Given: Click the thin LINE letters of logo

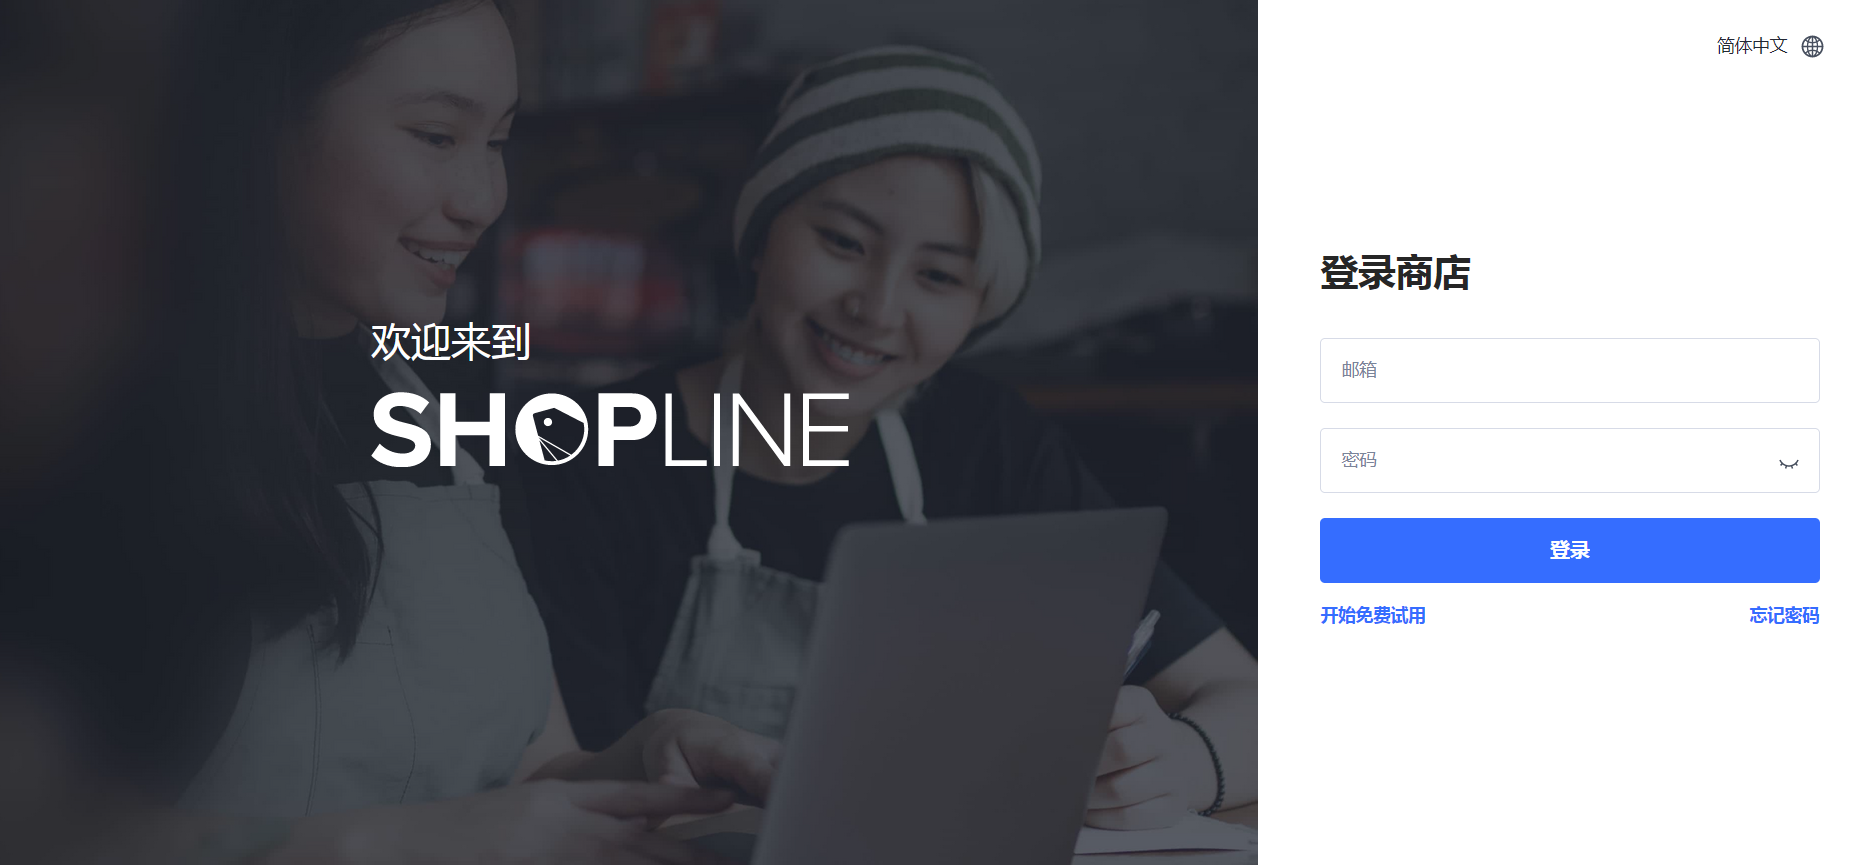Looking at the screenshot, I should (x=755, y=430).
